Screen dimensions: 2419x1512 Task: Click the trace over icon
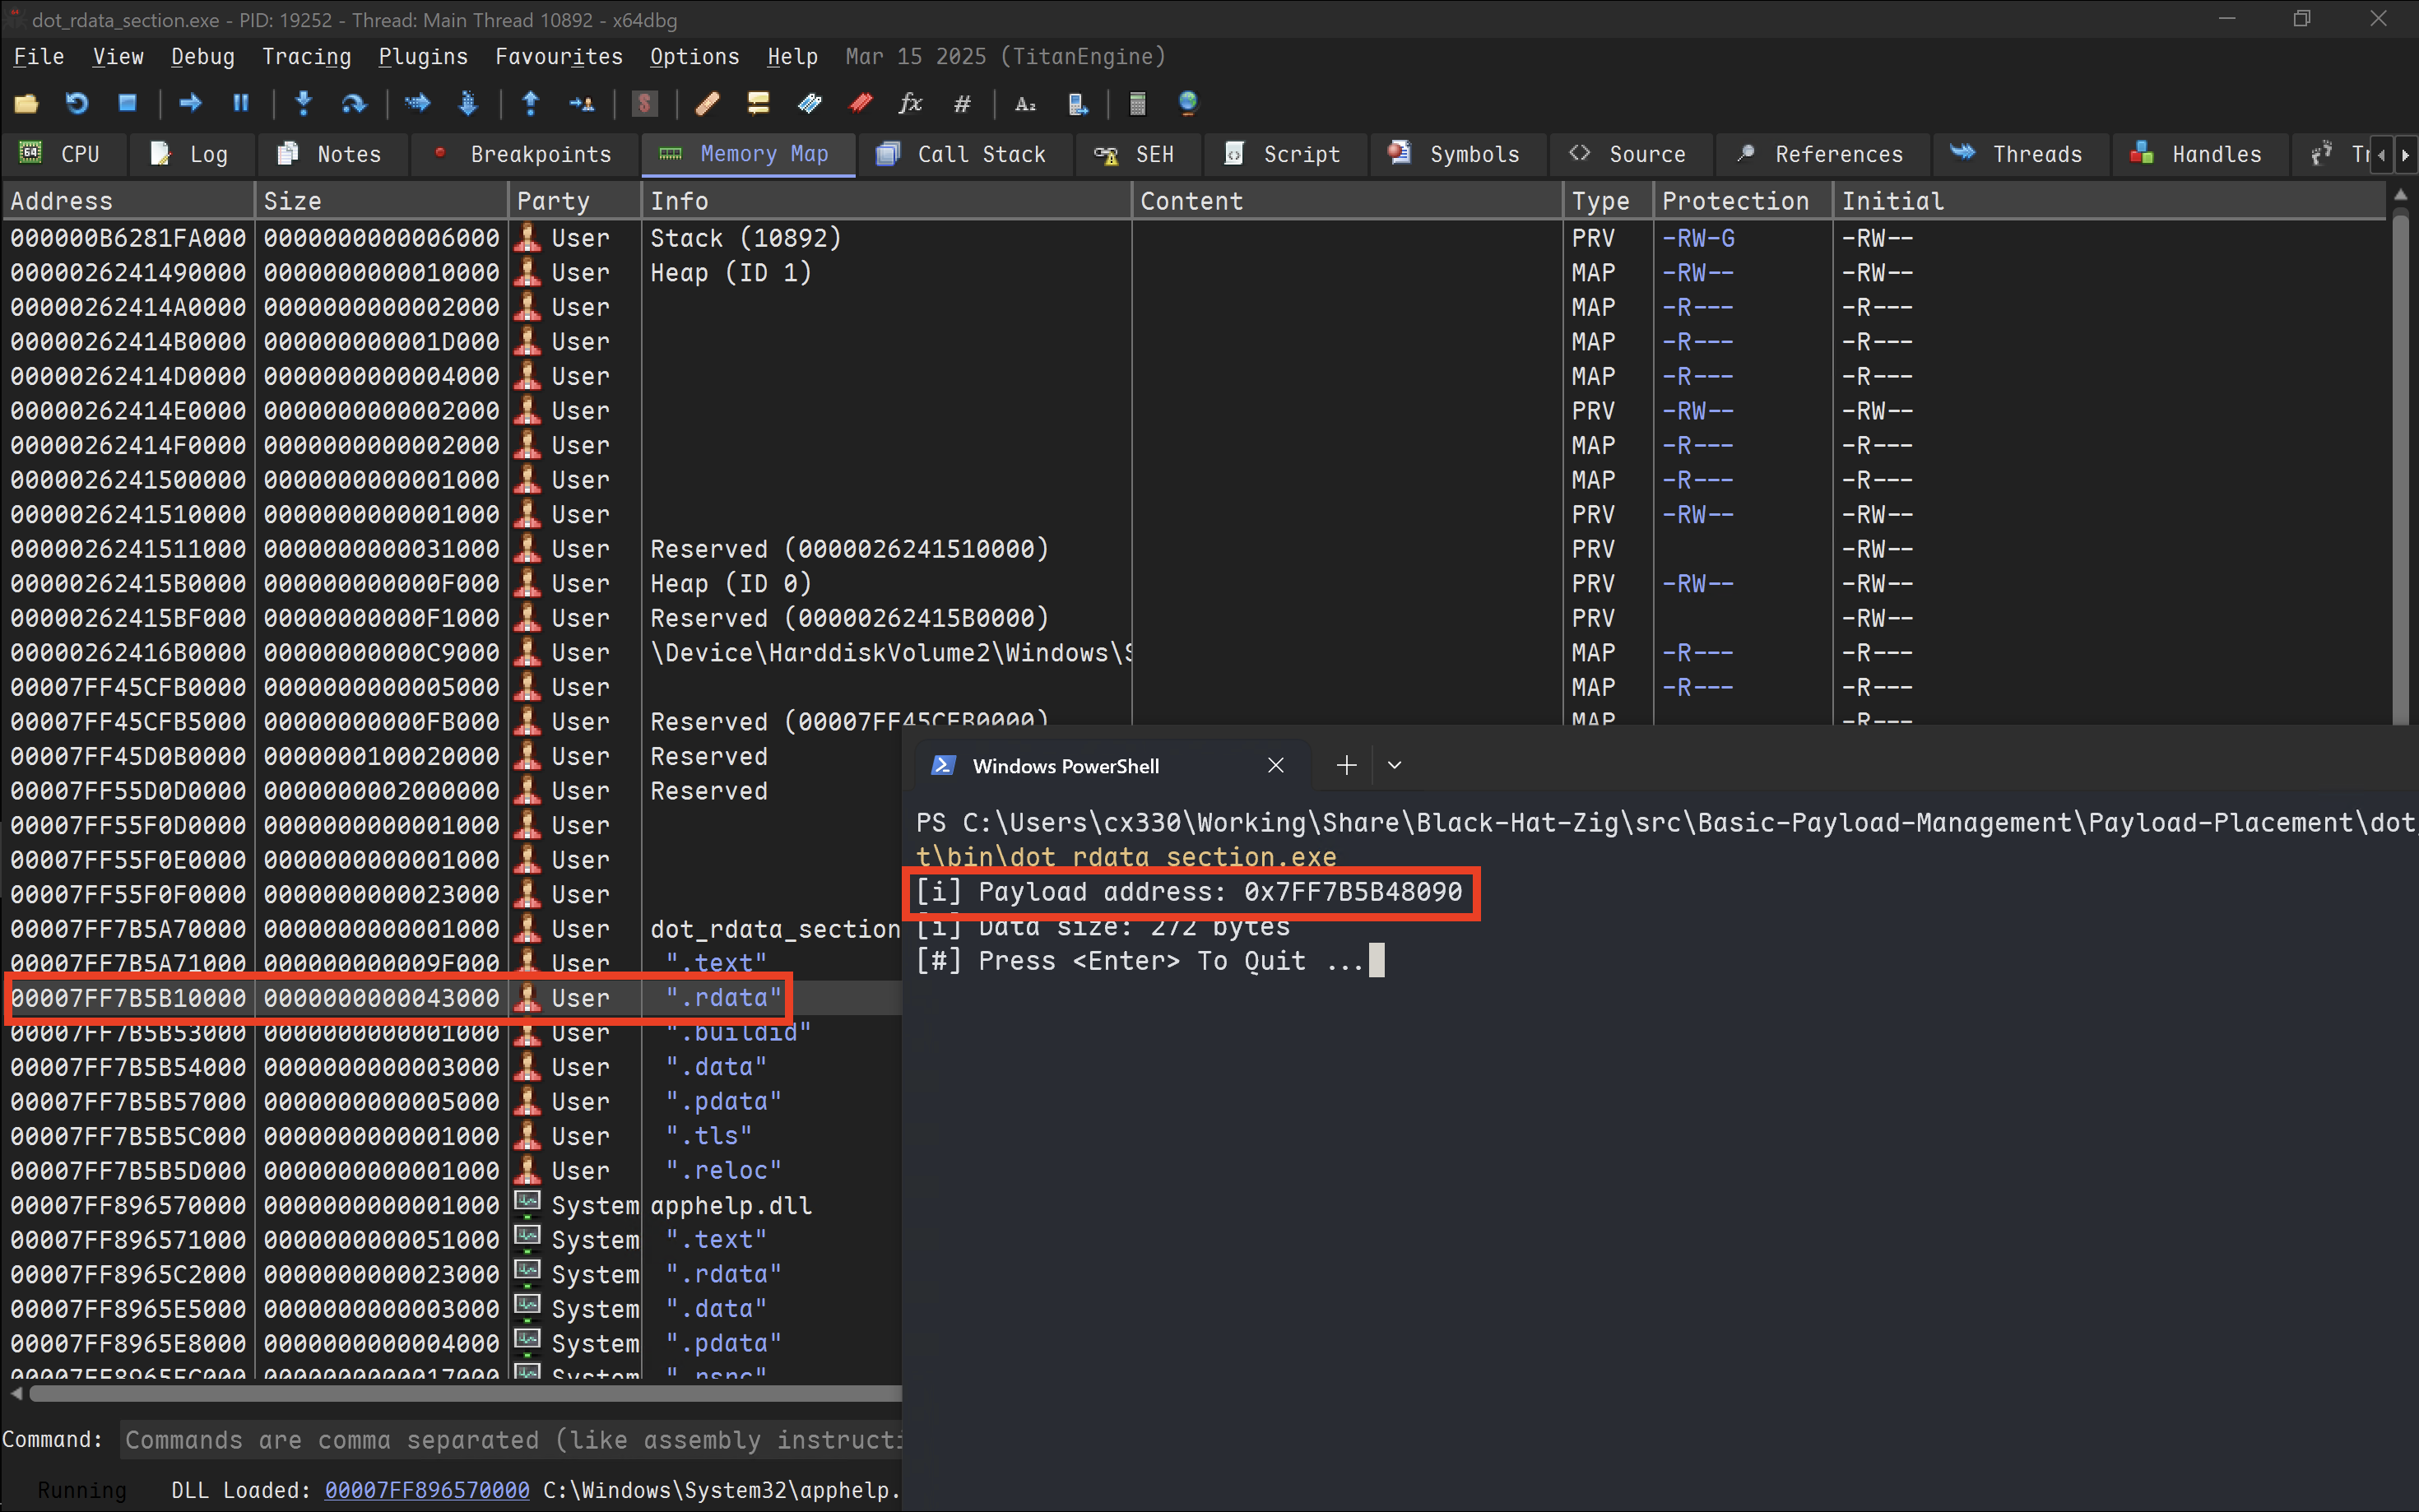click(468, 103)
